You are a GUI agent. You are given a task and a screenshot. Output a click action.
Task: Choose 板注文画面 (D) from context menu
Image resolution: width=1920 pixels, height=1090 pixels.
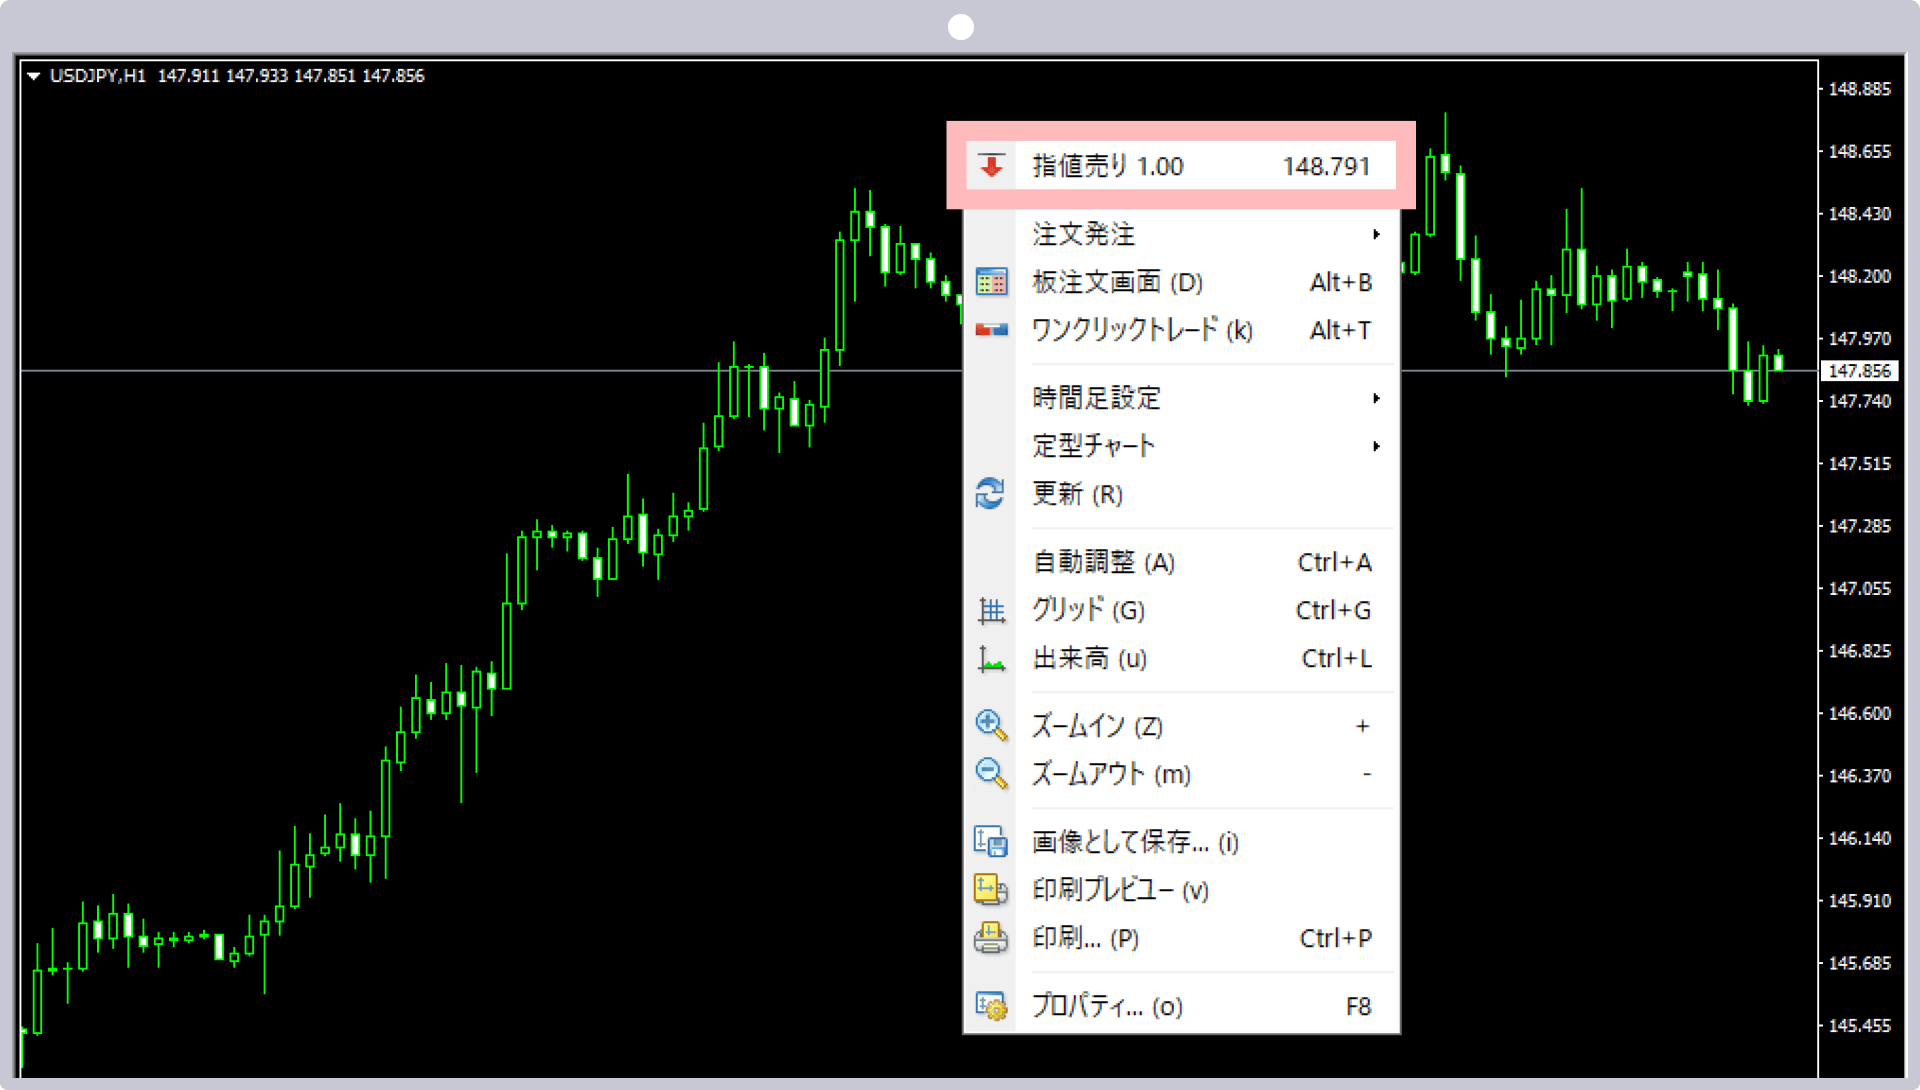tap(1181, 282)
